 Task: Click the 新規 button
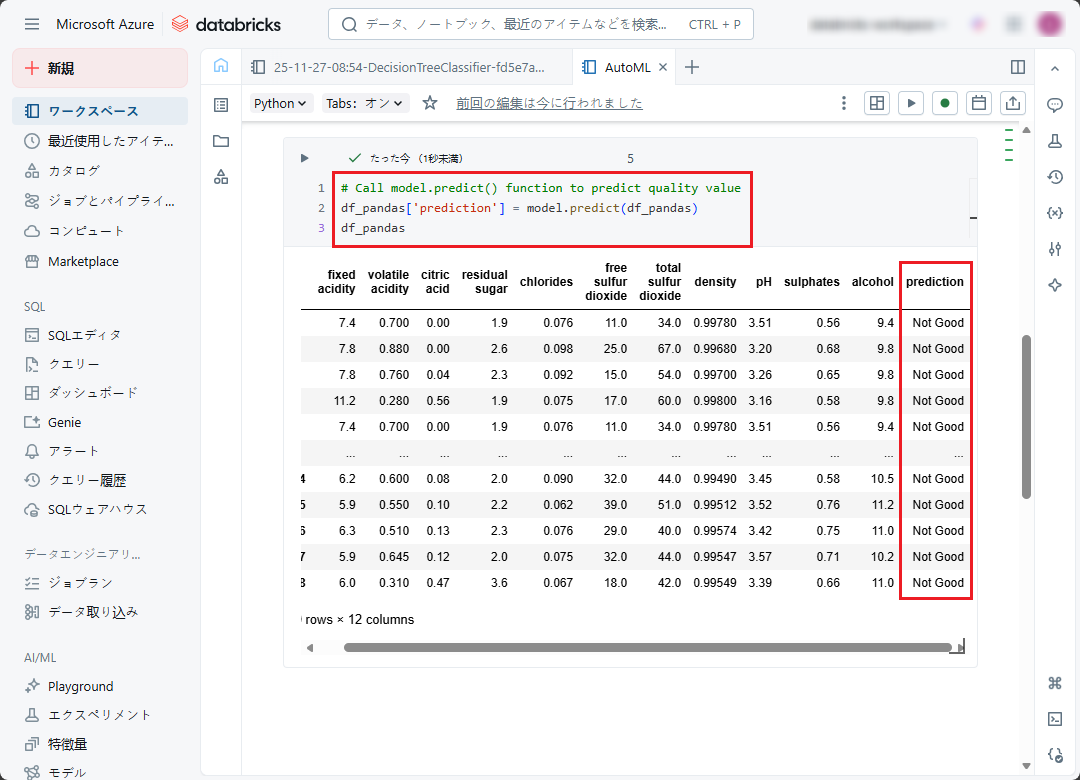100,68
